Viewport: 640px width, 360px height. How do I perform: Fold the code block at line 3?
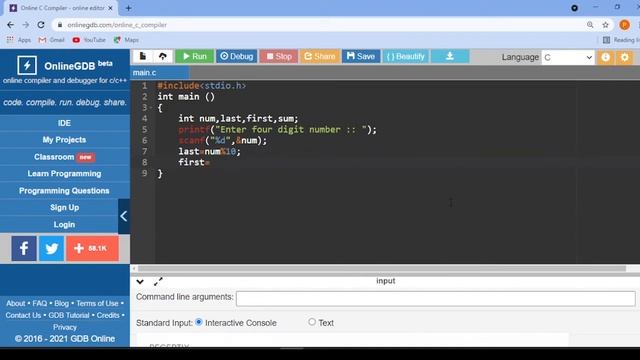(151, 108)
